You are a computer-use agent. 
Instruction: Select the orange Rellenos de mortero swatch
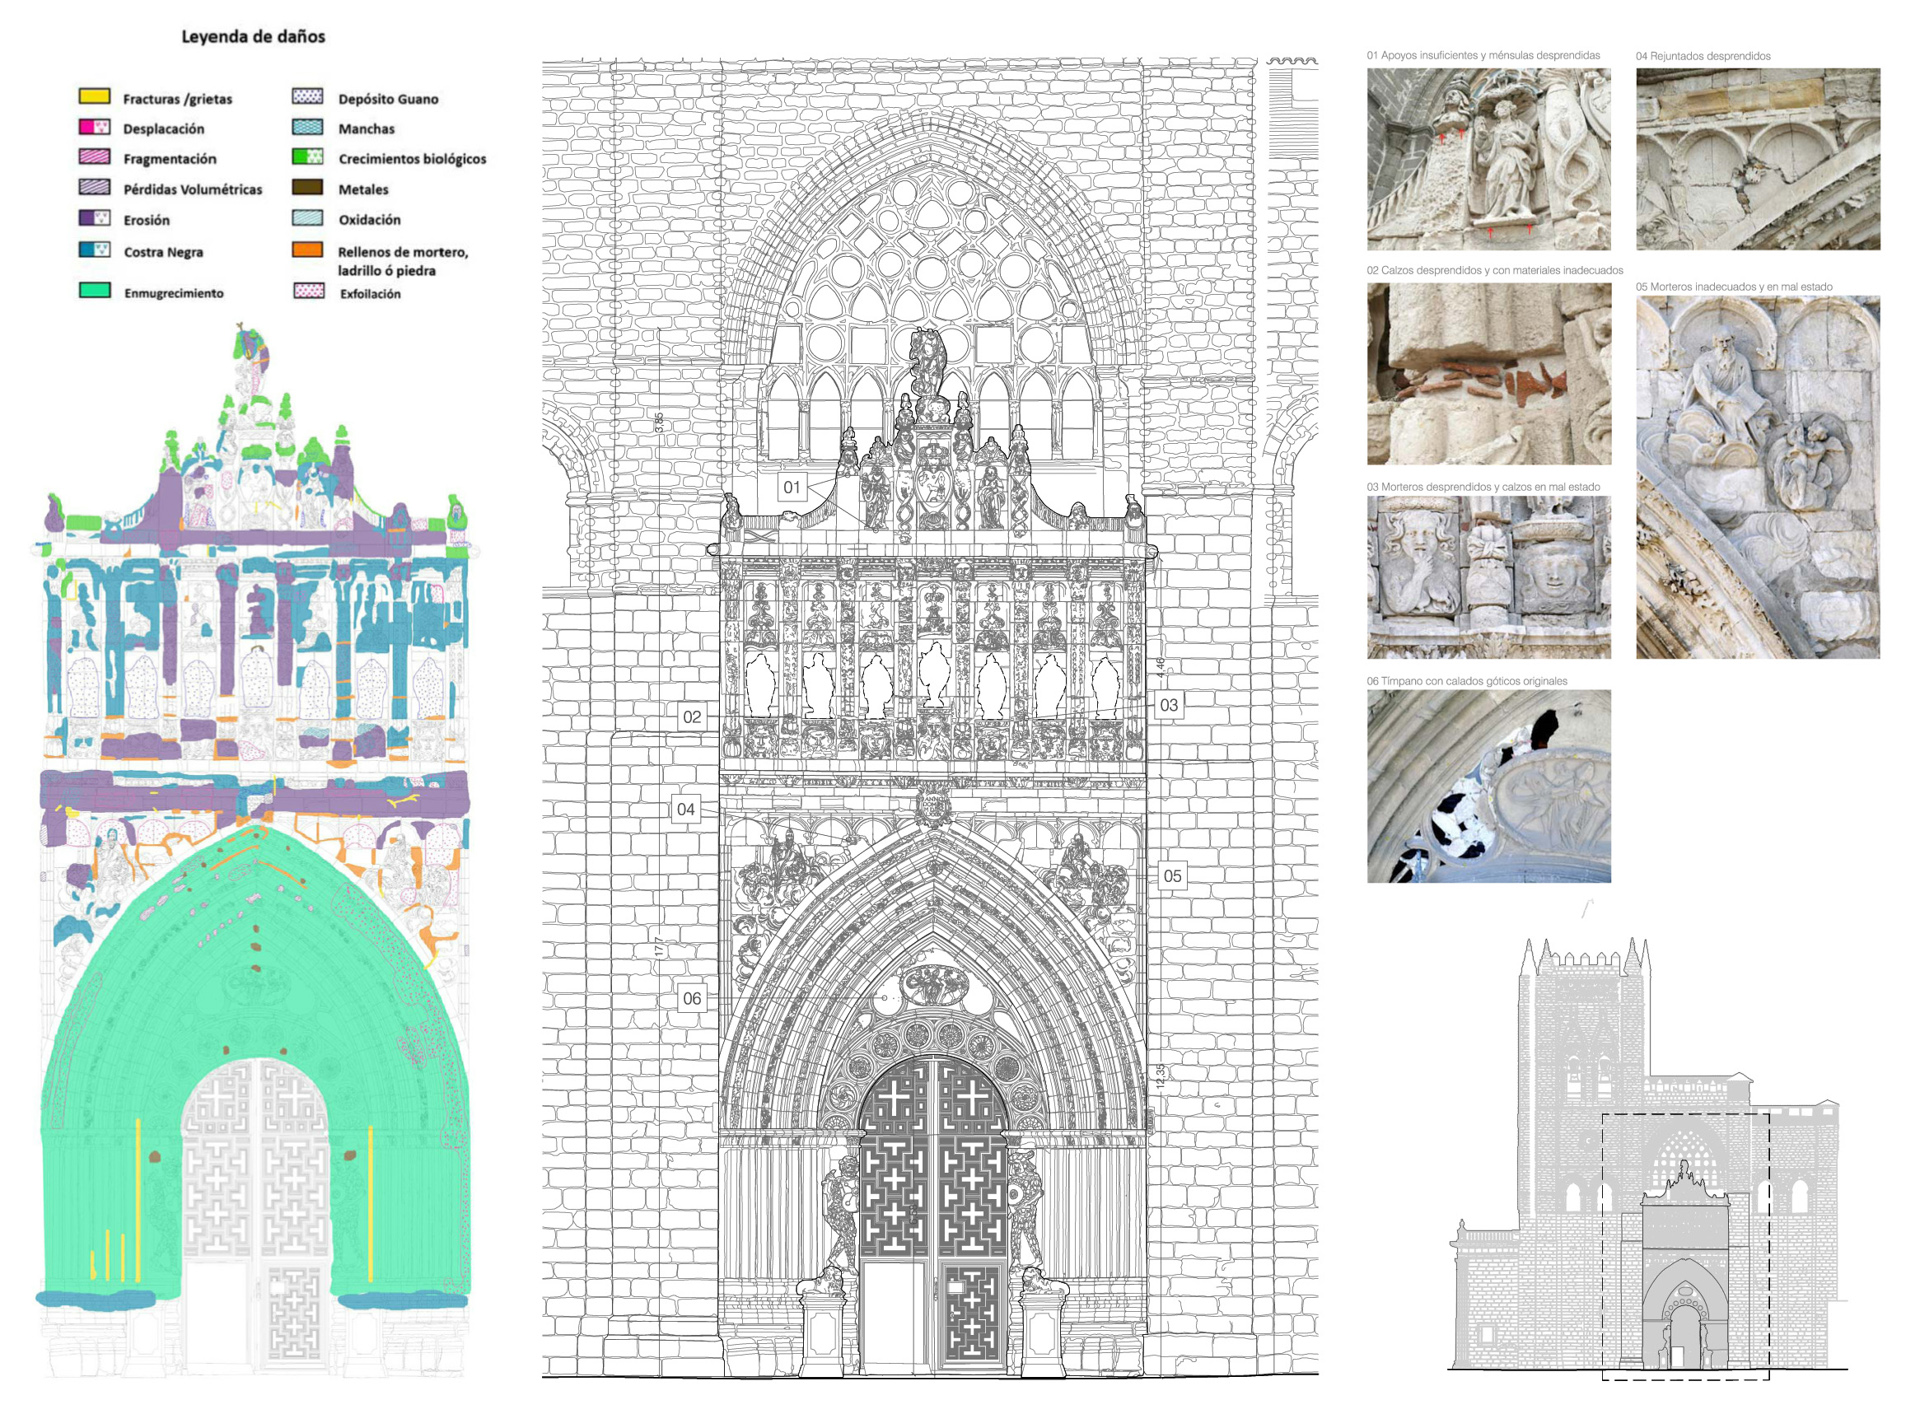pyautogui.click(x=307, y=250)
